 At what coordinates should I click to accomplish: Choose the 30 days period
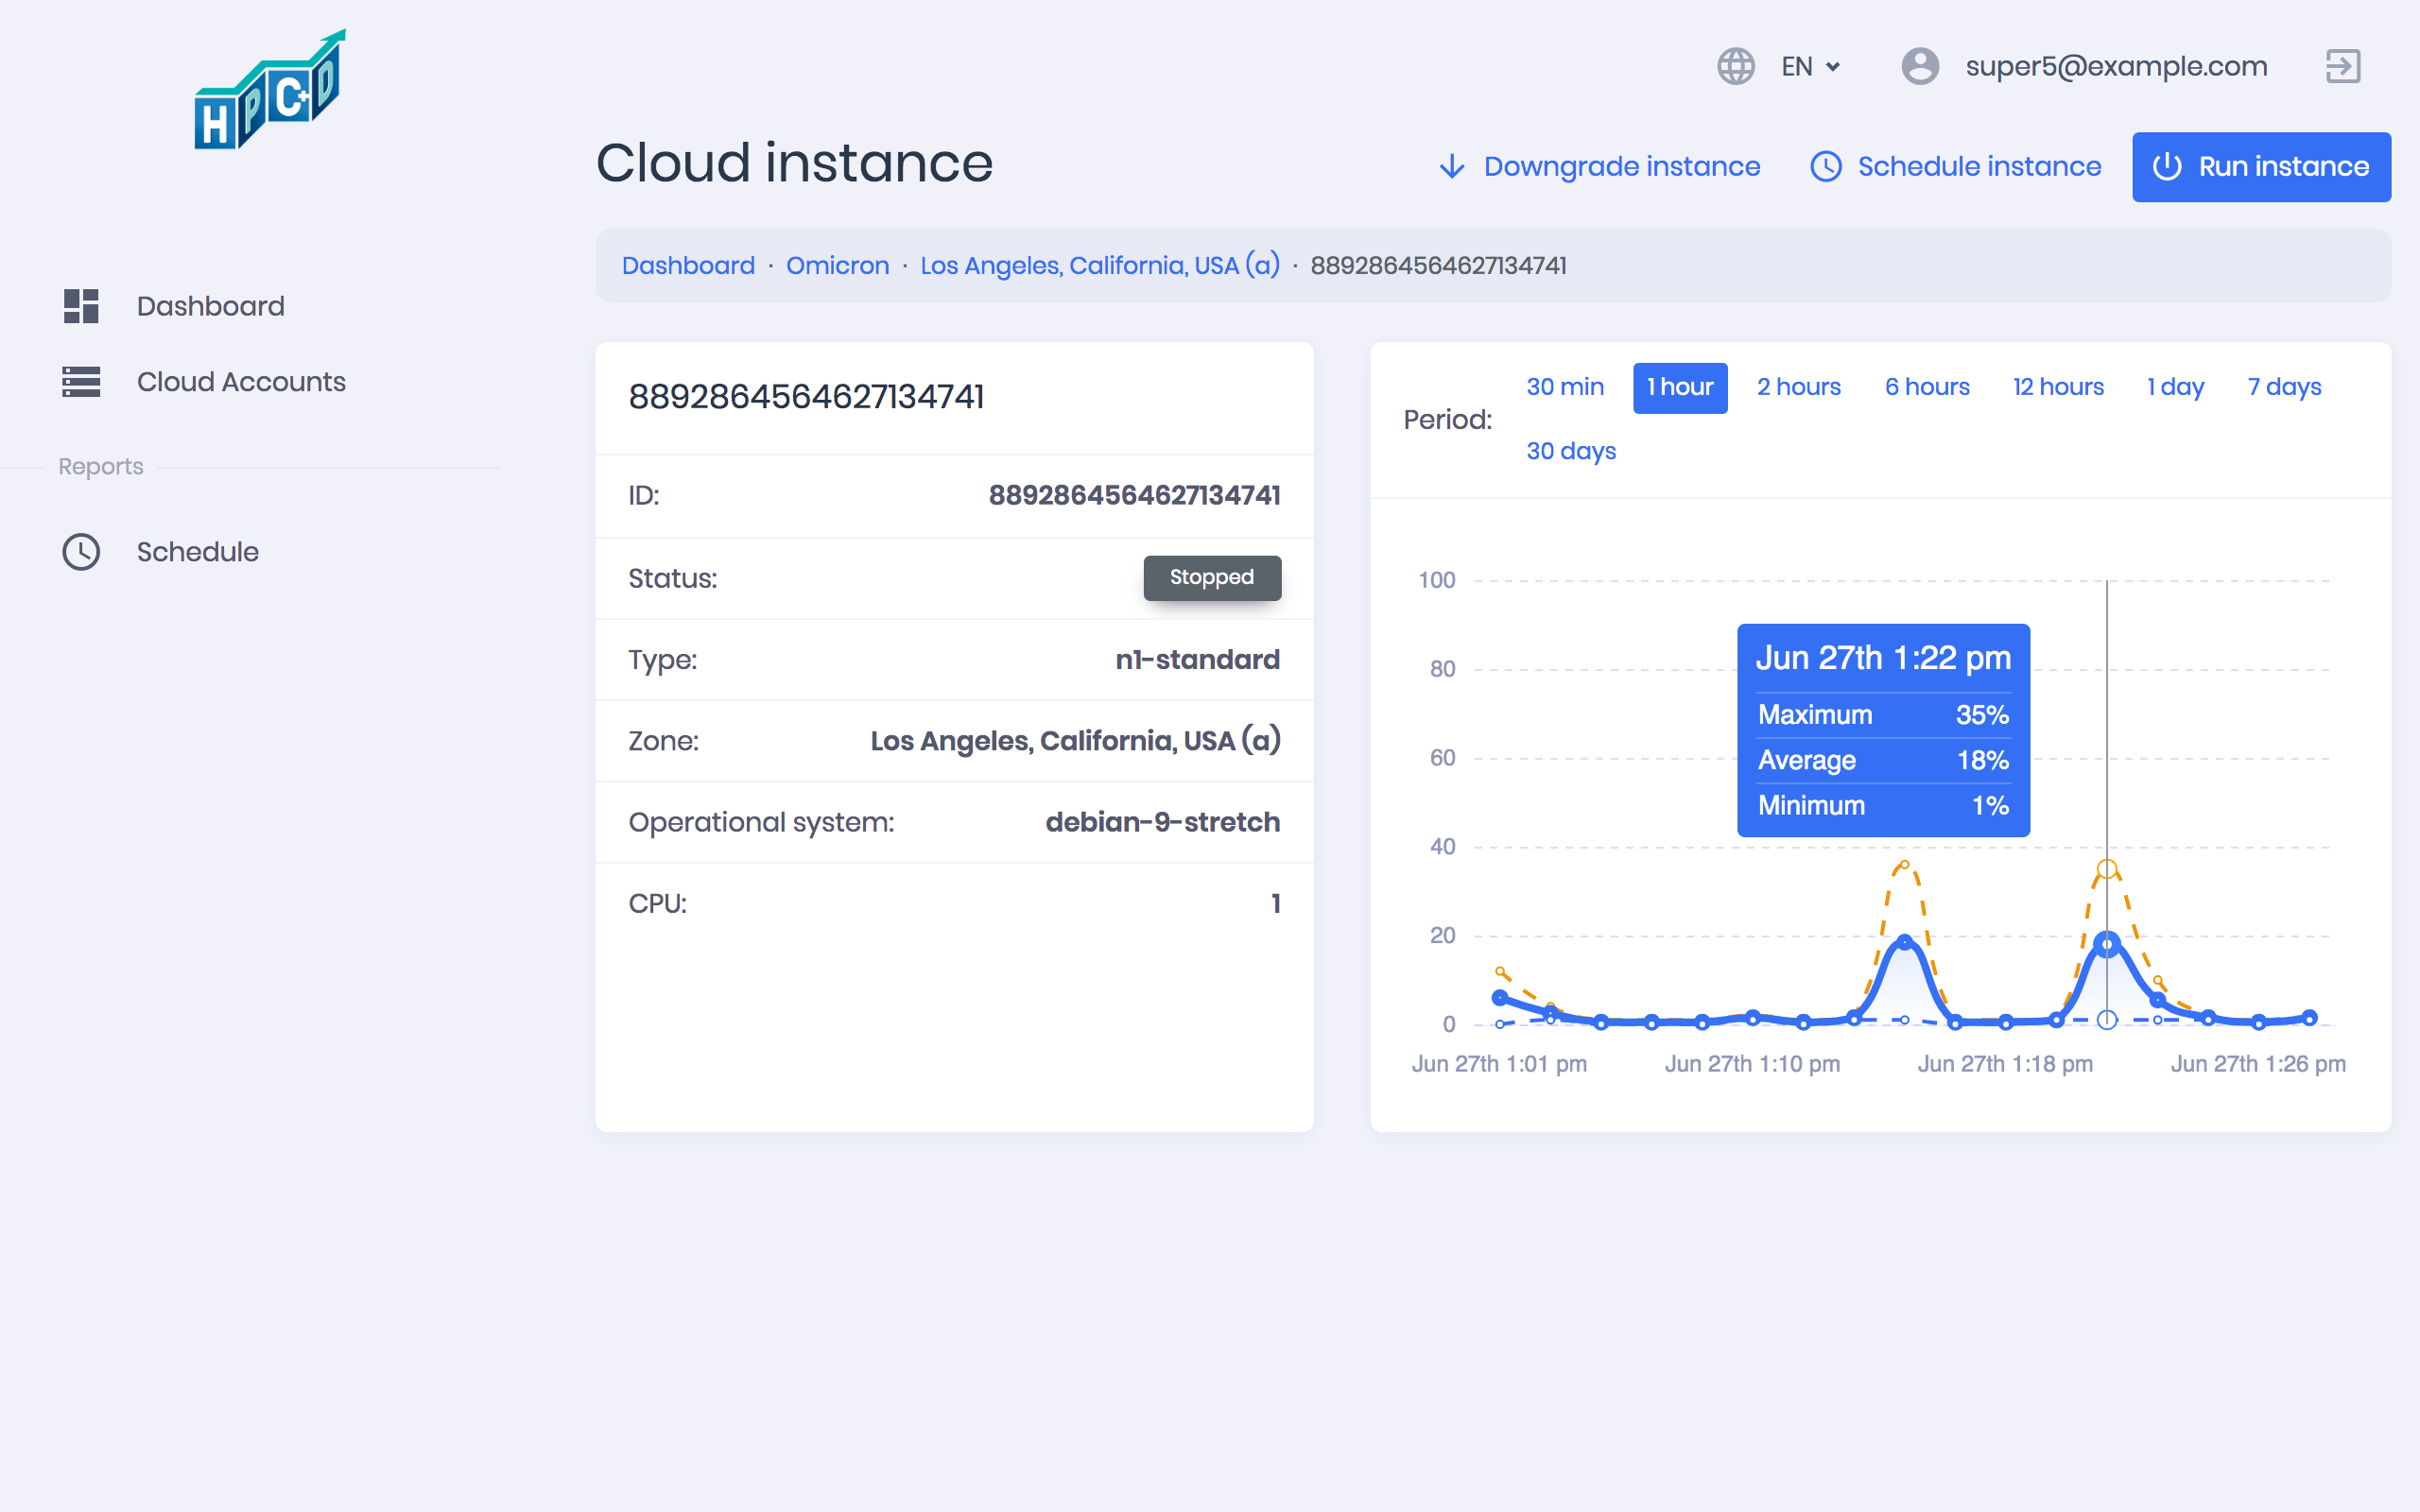[1570, 451]
